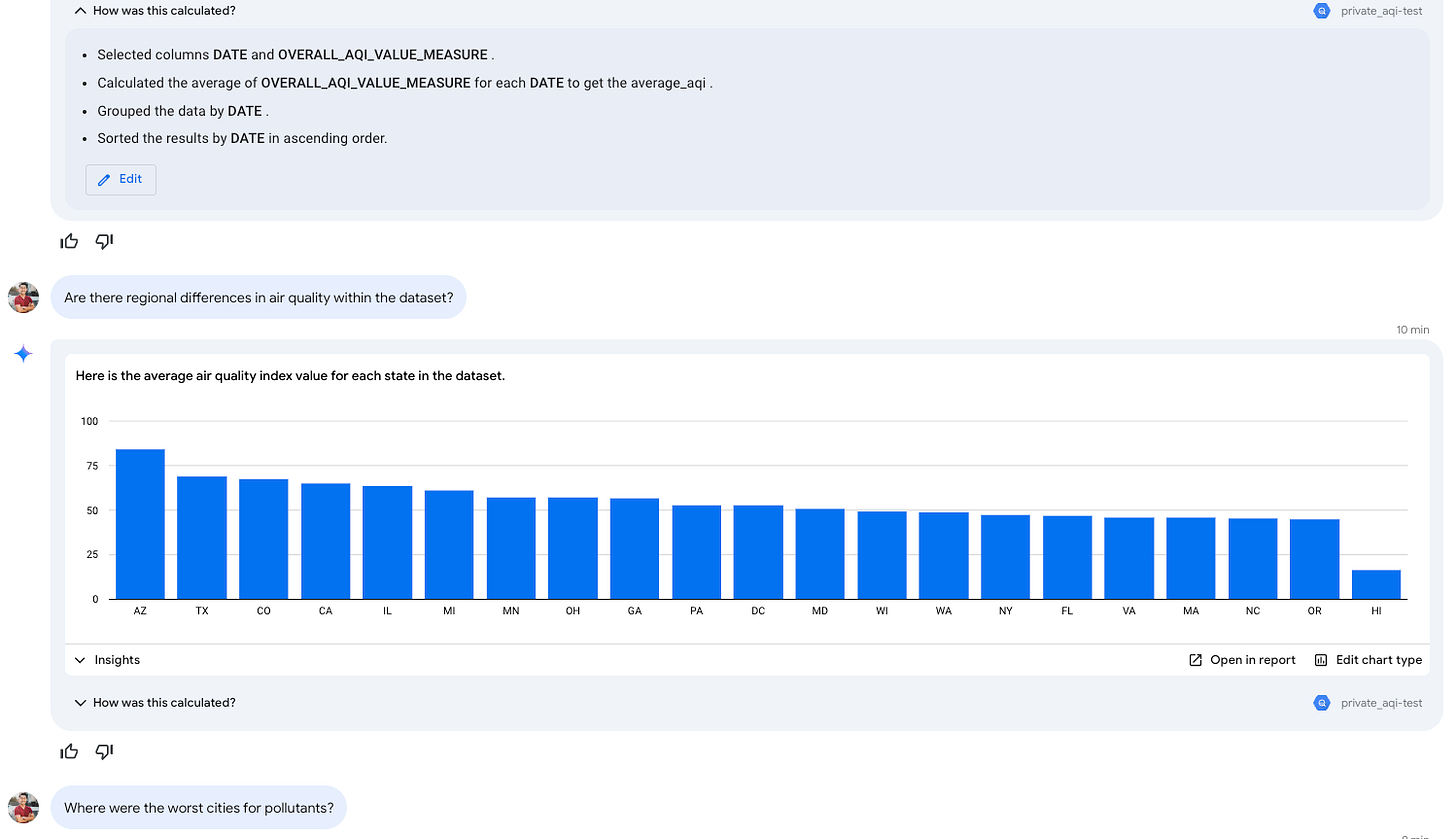This screenshot has width=1456, height=839.
Task: Click the "Selected columns DATE" bullet
Action: pos(296,55)
